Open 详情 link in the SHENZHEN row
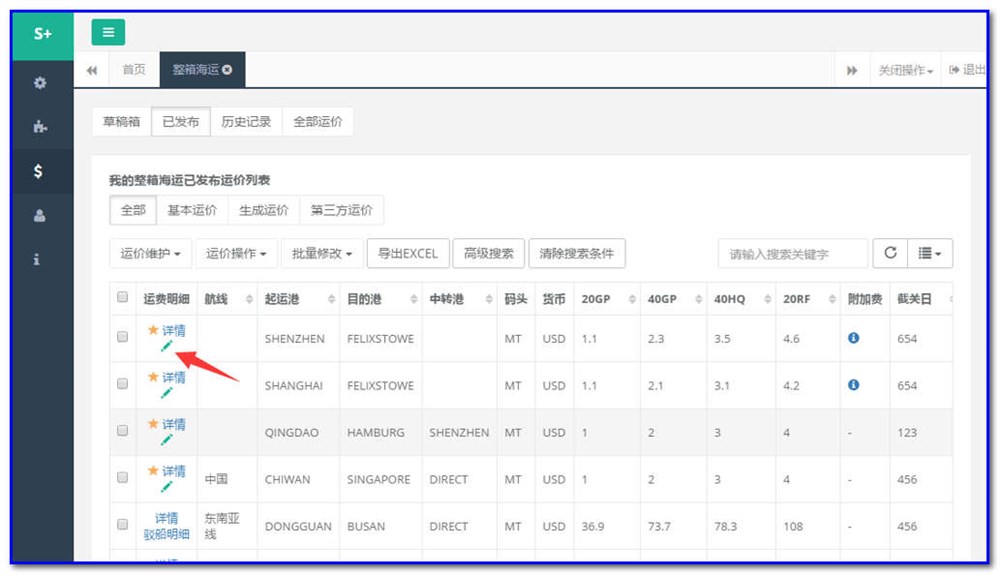This screenshot has height=575, width=1000. click(173, 330)
